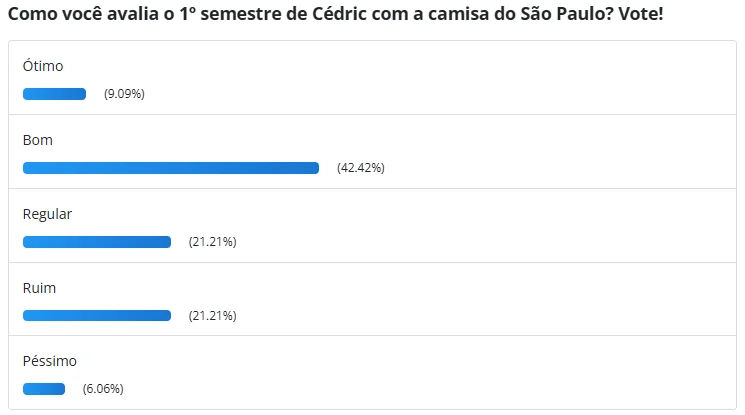The width and height of the screenshot is (745, 415).
Task: Click the (6.06%) percentage for Péssimo
Action: tap(103, 389)
